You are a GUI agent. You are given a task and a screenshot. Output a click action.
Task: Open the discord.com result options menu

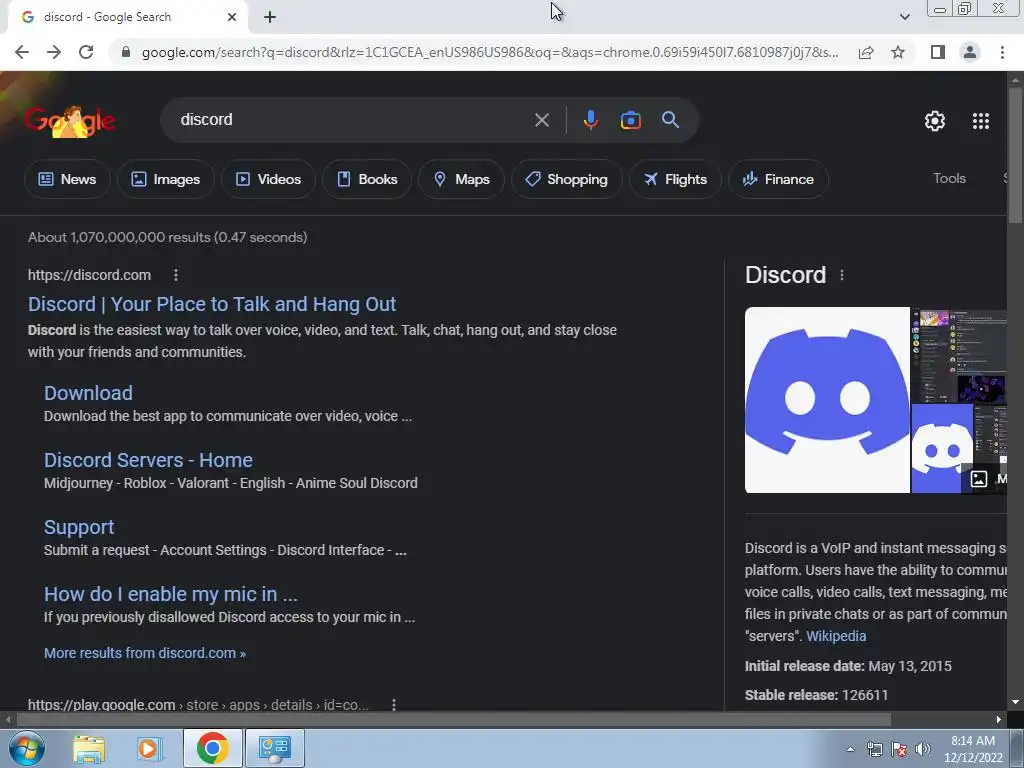click(176, 275)
